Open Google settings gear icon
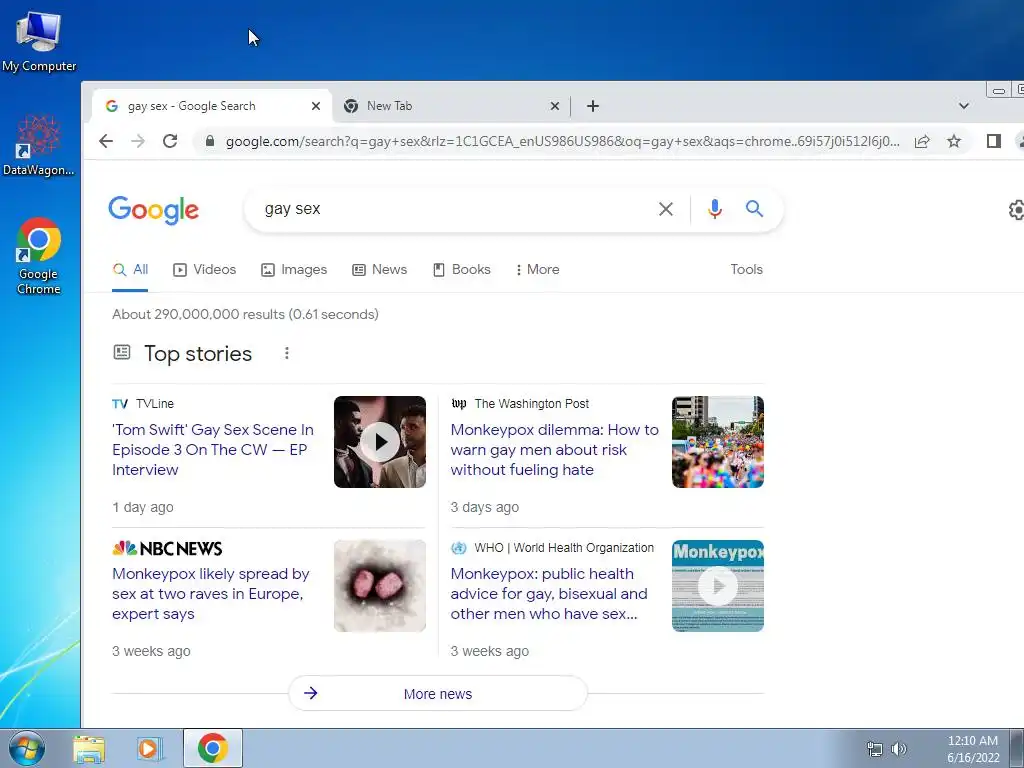The image size is (1024, 768). click(1016, 210)
